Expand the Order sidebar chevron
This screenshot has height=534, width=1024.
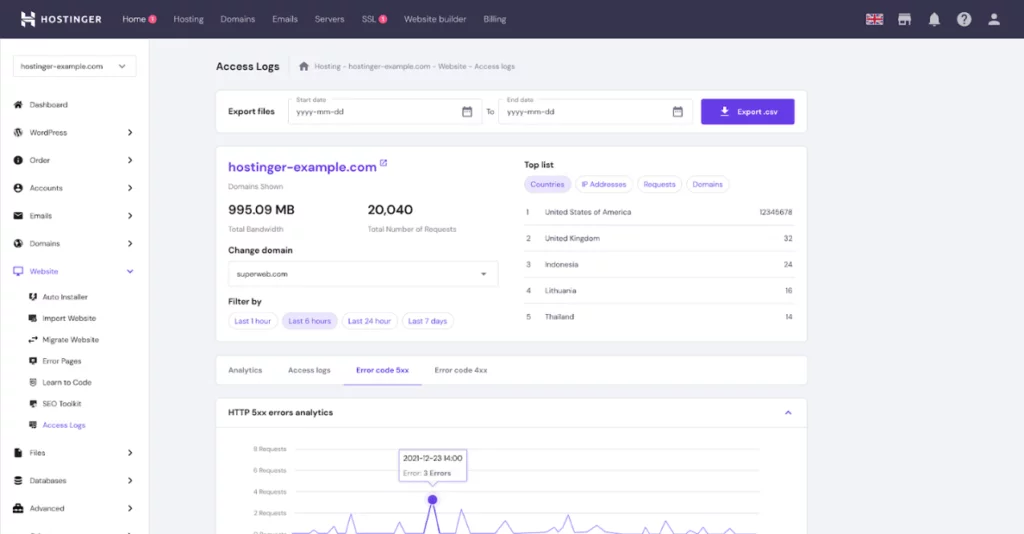(x=130, y=160)
